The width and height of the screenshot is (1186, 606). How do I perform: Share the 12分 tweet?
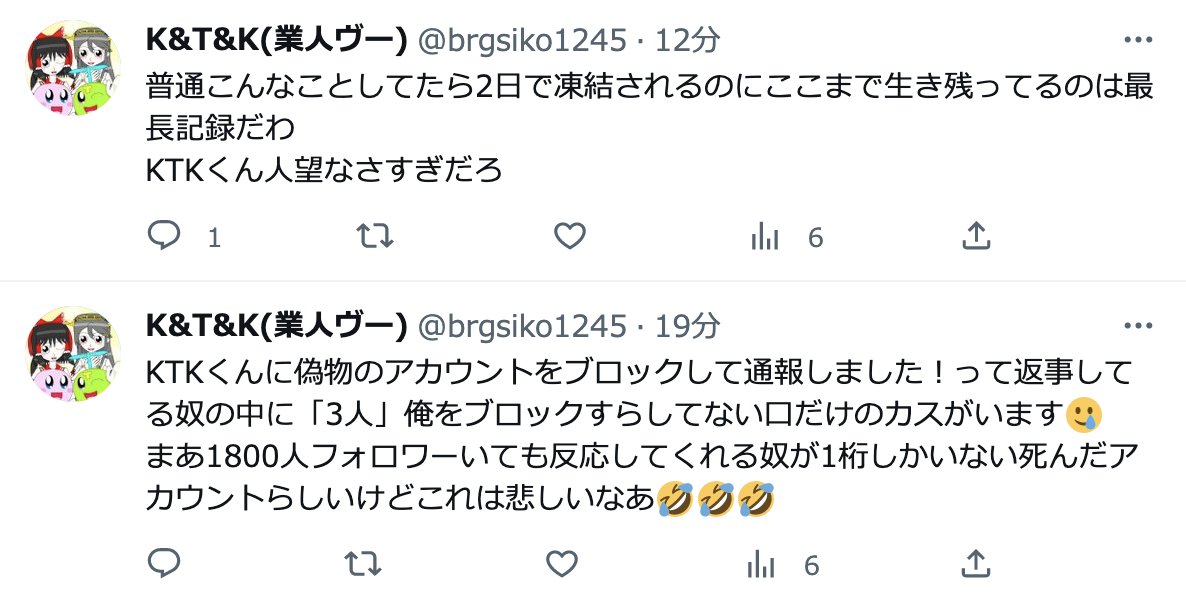pyautogui.click(x=976, y=236)
